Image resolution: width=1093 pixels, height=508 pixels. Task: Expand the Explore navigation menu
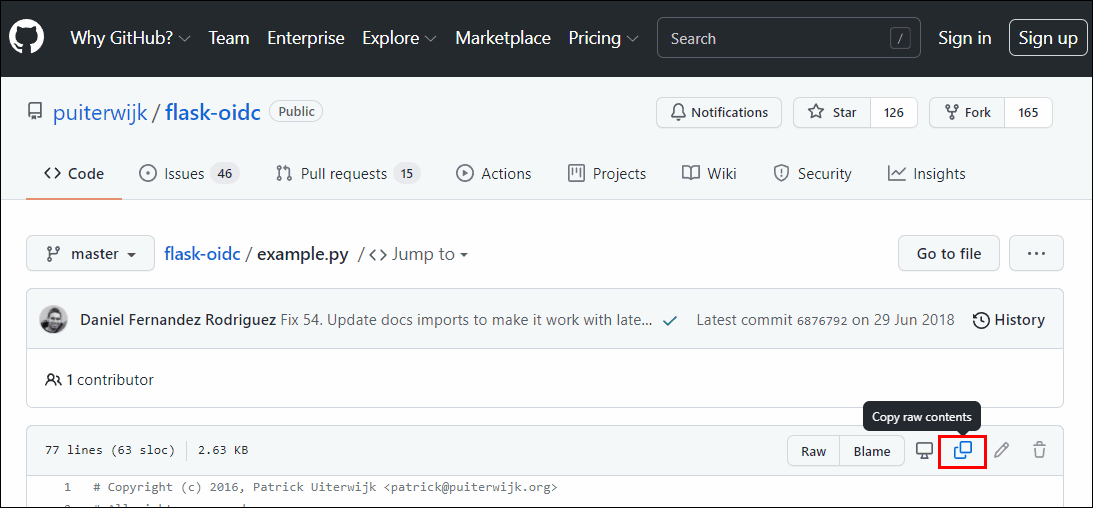click(x=399, y=38)
